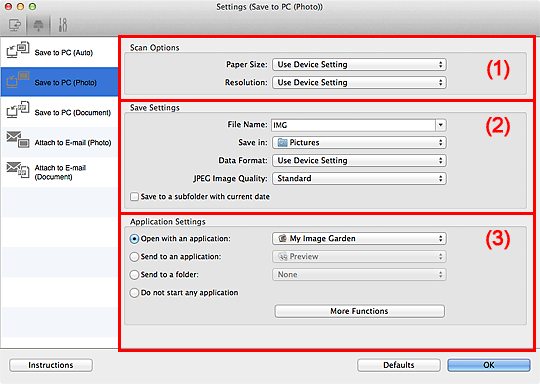Confirm settings with the OK button
This screenshot has height=384, width=540.
pos(489,365)
